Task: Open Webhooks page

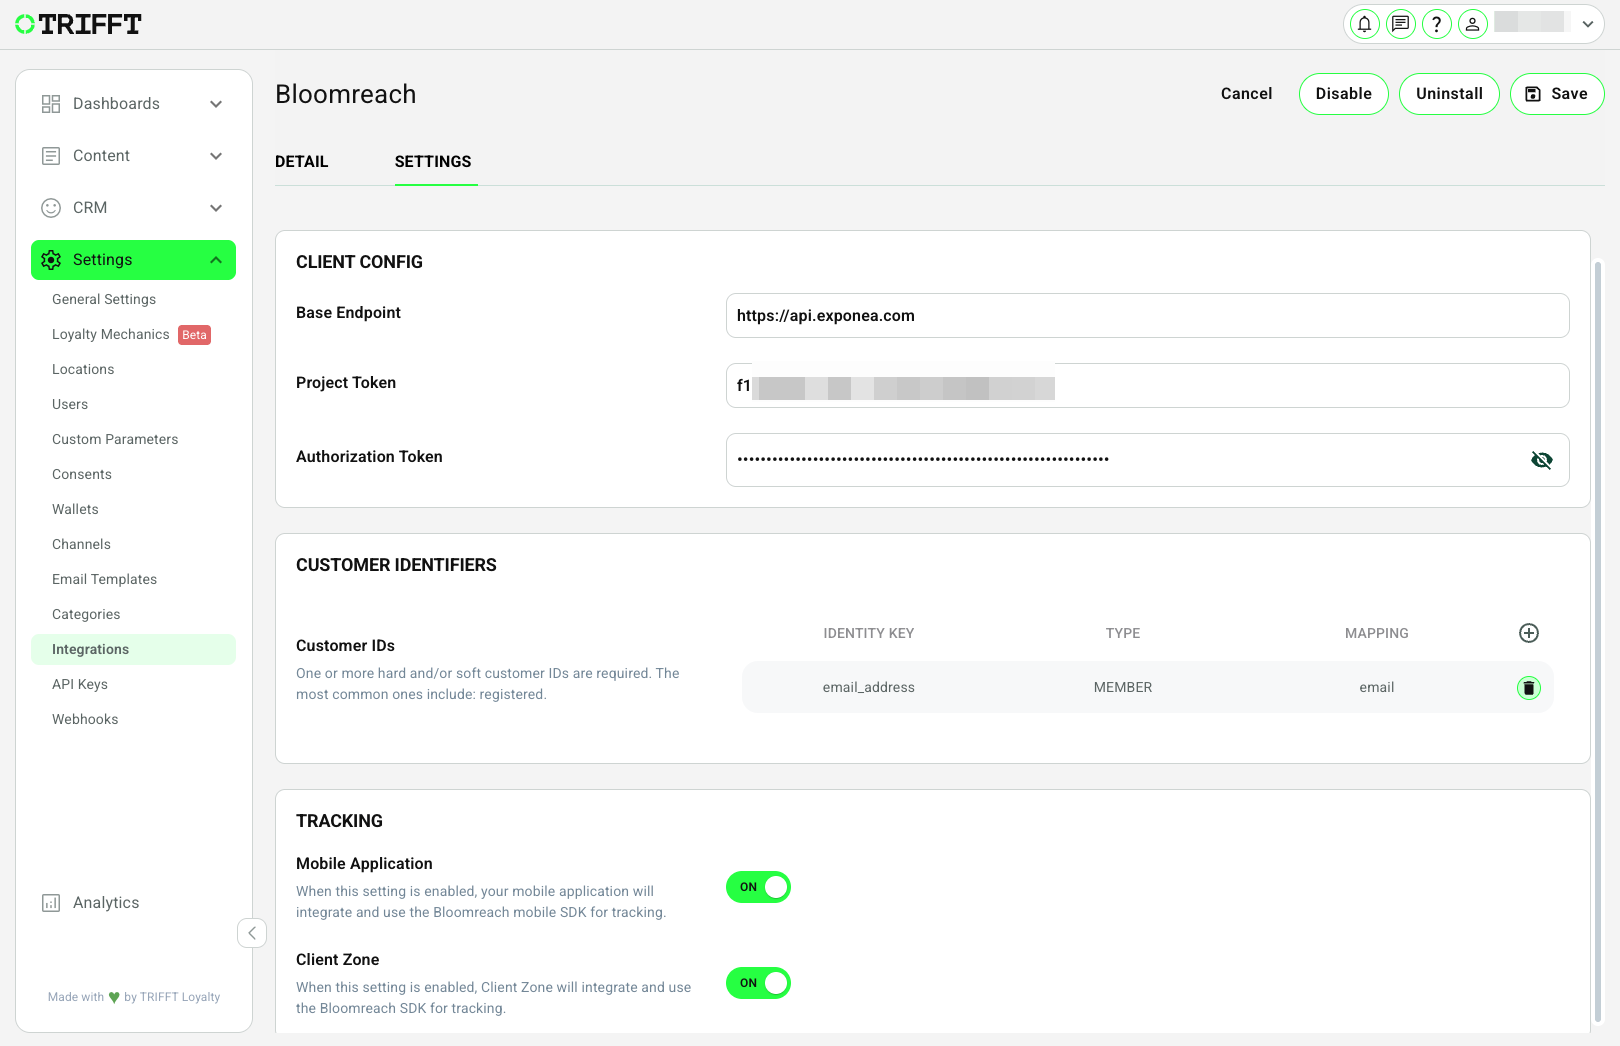Action: click(x=85, y=719)
